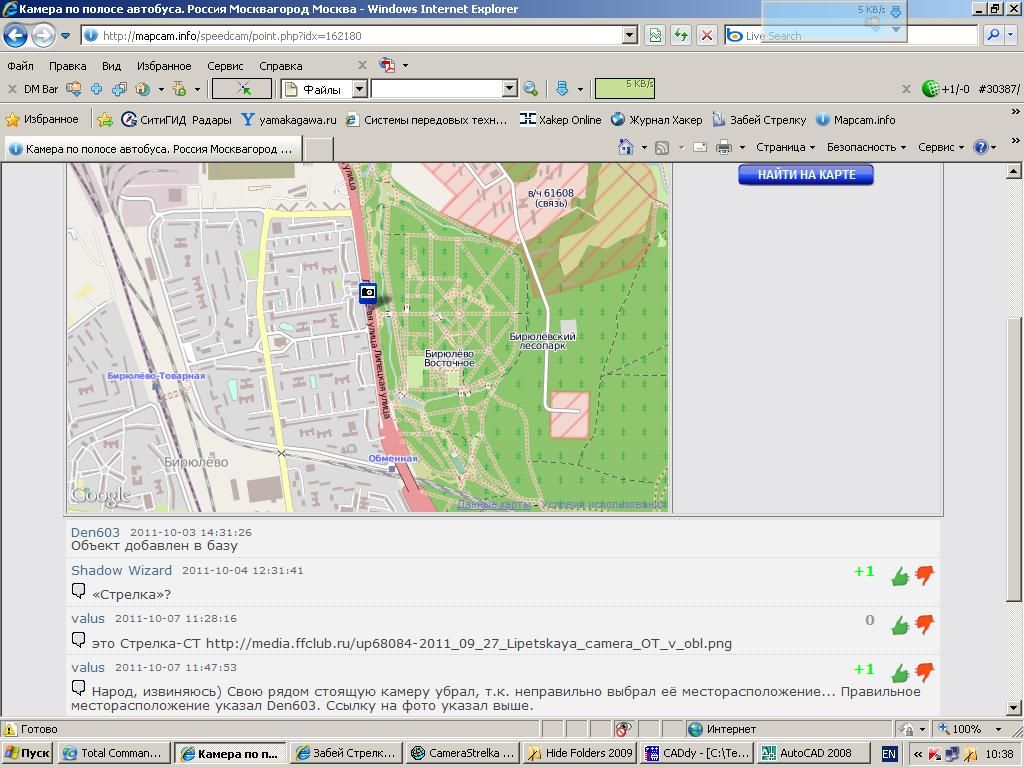Switch to CameraStrelka taskbar button

point(463,753)
